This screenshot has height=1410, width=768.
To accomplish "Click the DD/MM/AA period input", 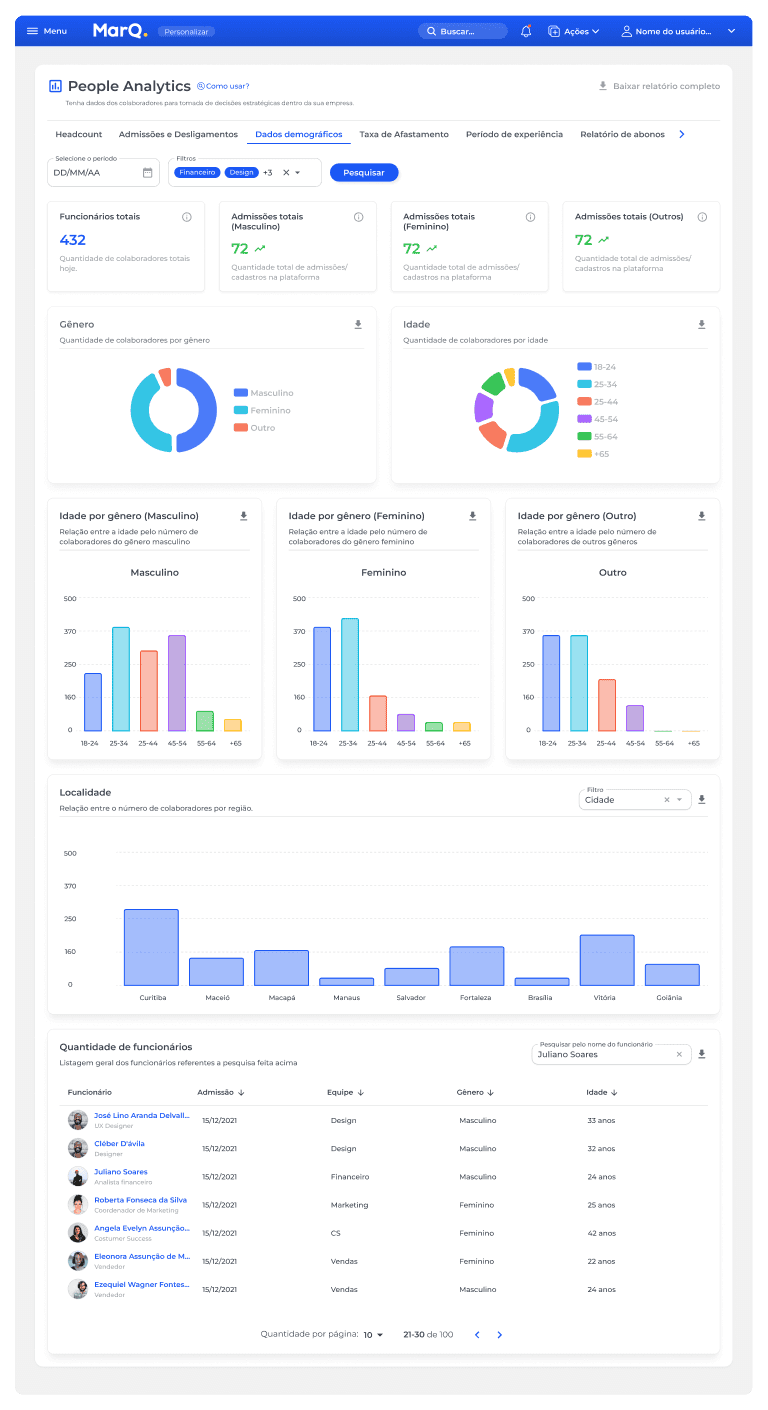I will (104, 172).
